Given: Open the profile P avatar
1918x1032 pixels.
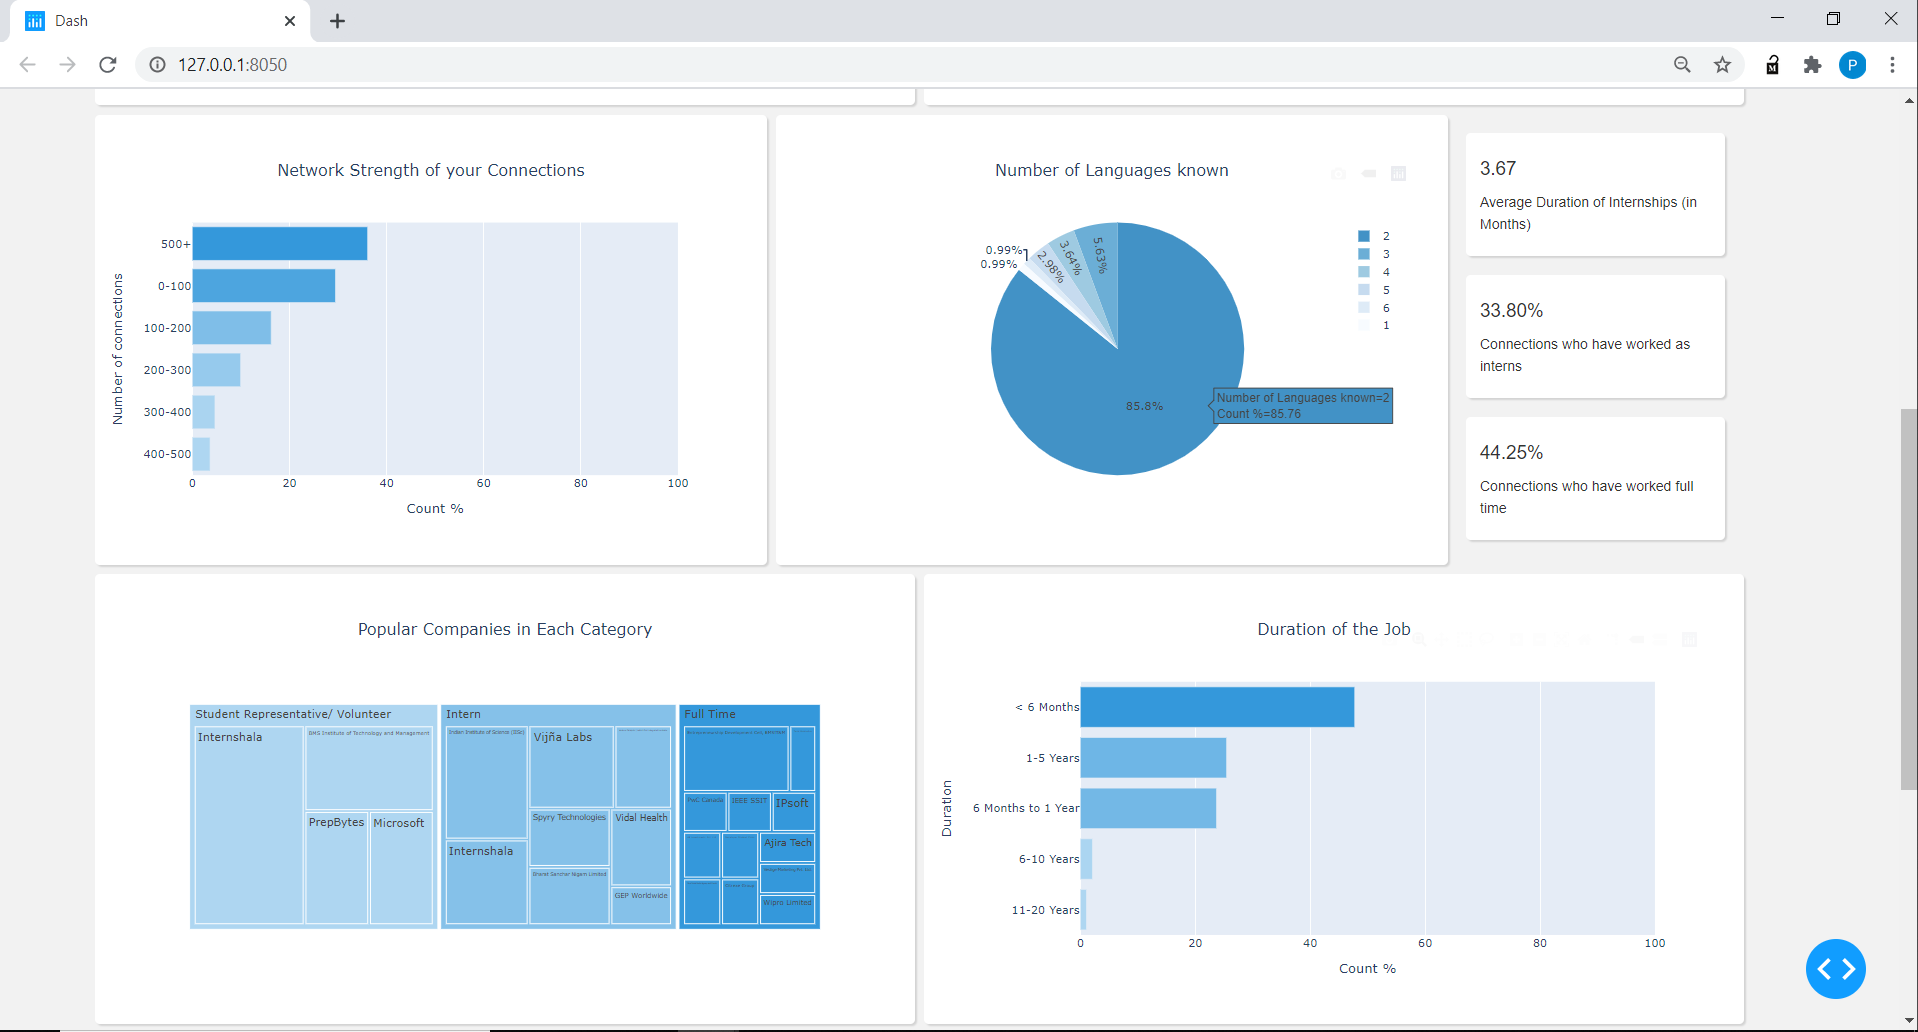Looking at the screenshot, I should (x=1852, y=65).
